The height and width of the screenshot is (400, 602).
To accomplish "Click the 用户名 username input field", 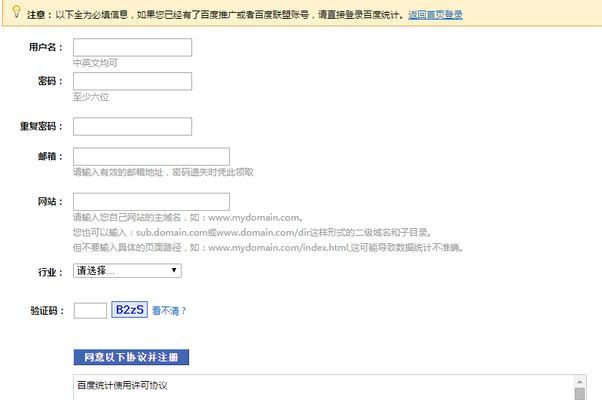I will 132,47.
